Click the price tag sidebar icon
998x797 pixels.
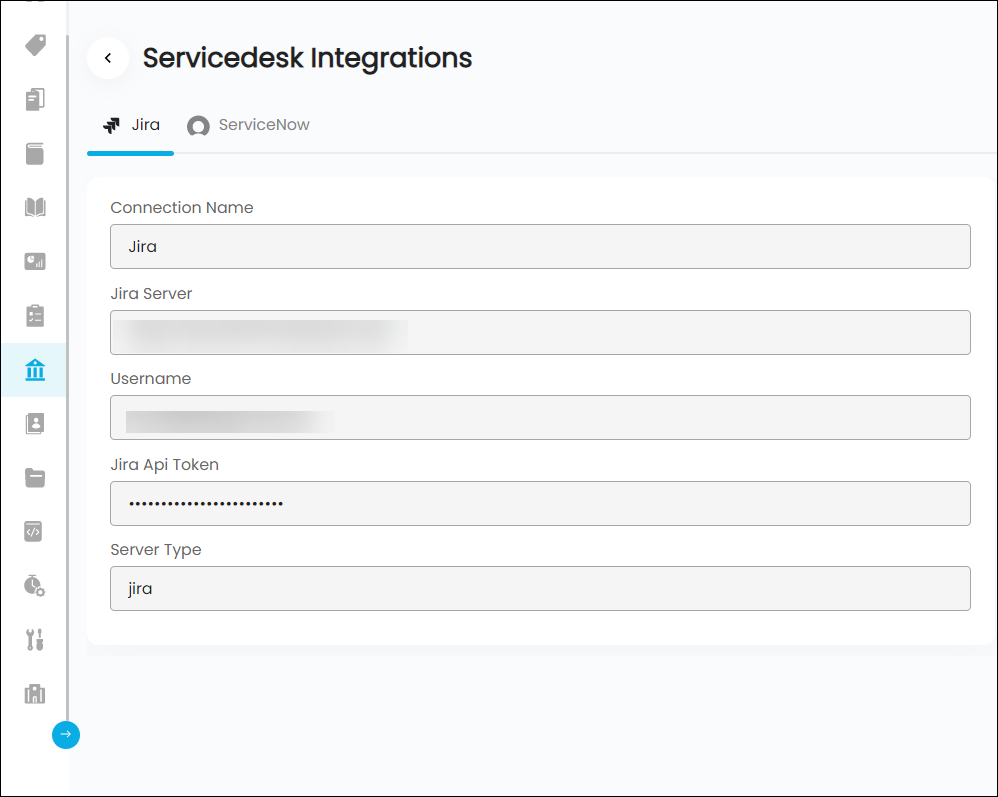point(35,45)
